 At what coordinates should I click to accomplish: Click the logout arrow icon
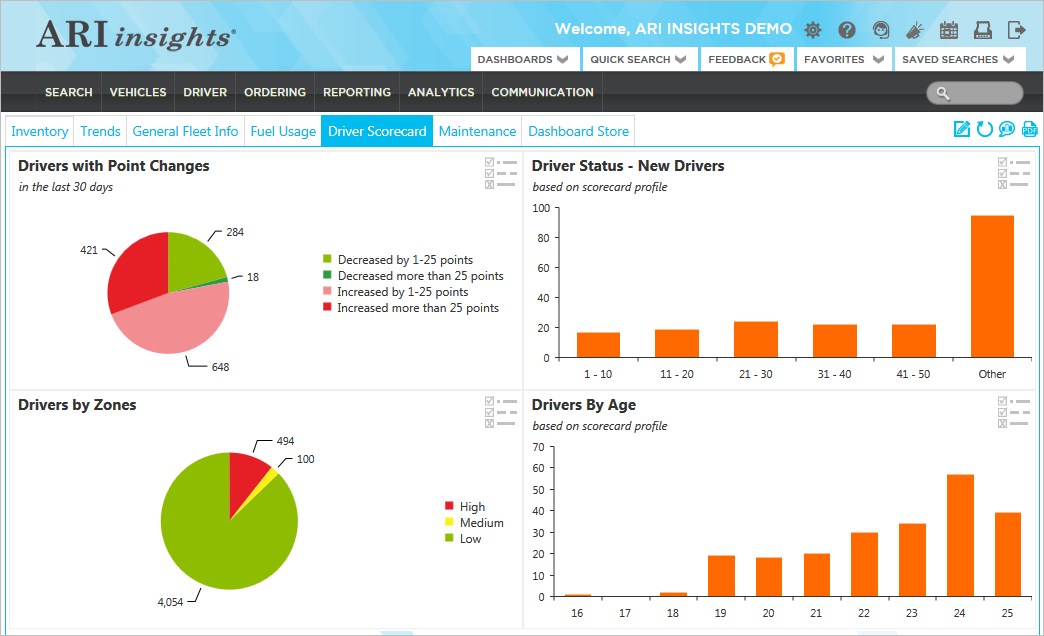(1016, 30)
